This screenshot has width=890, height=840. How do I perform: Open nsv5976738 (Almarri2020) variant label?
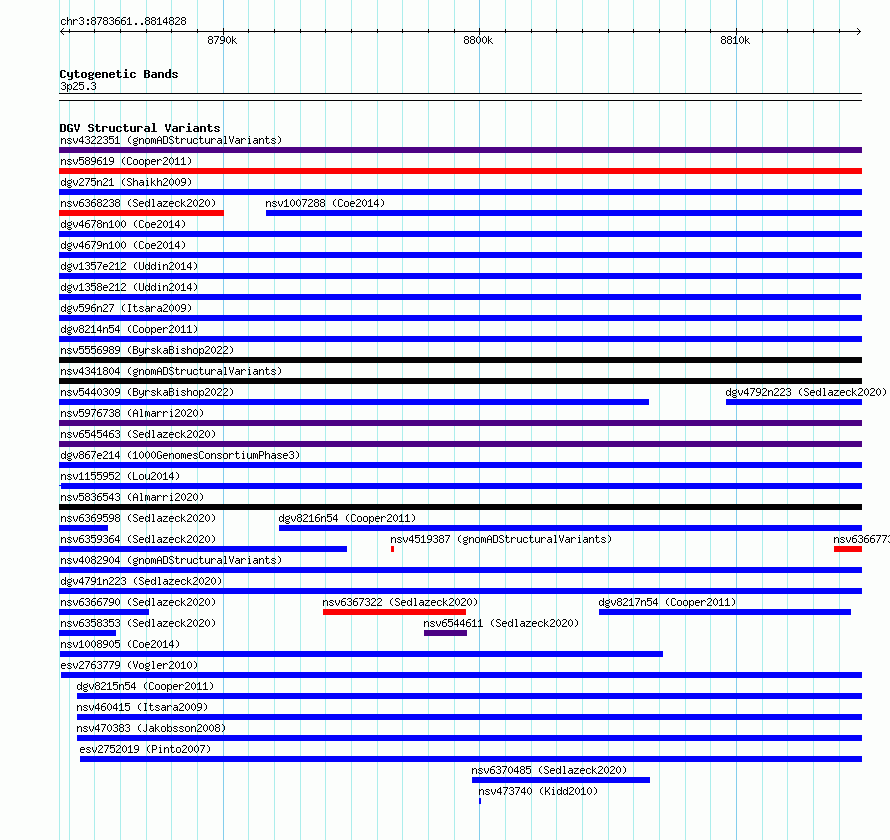tap(132, 413)
